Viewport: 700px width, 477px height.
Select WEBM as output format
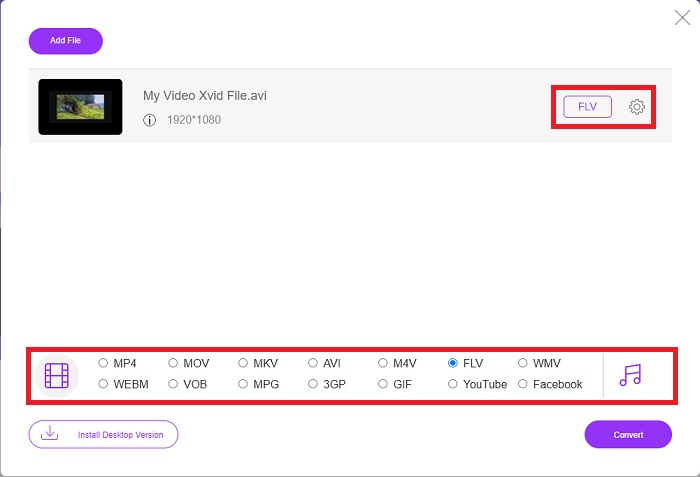point(103,384)
